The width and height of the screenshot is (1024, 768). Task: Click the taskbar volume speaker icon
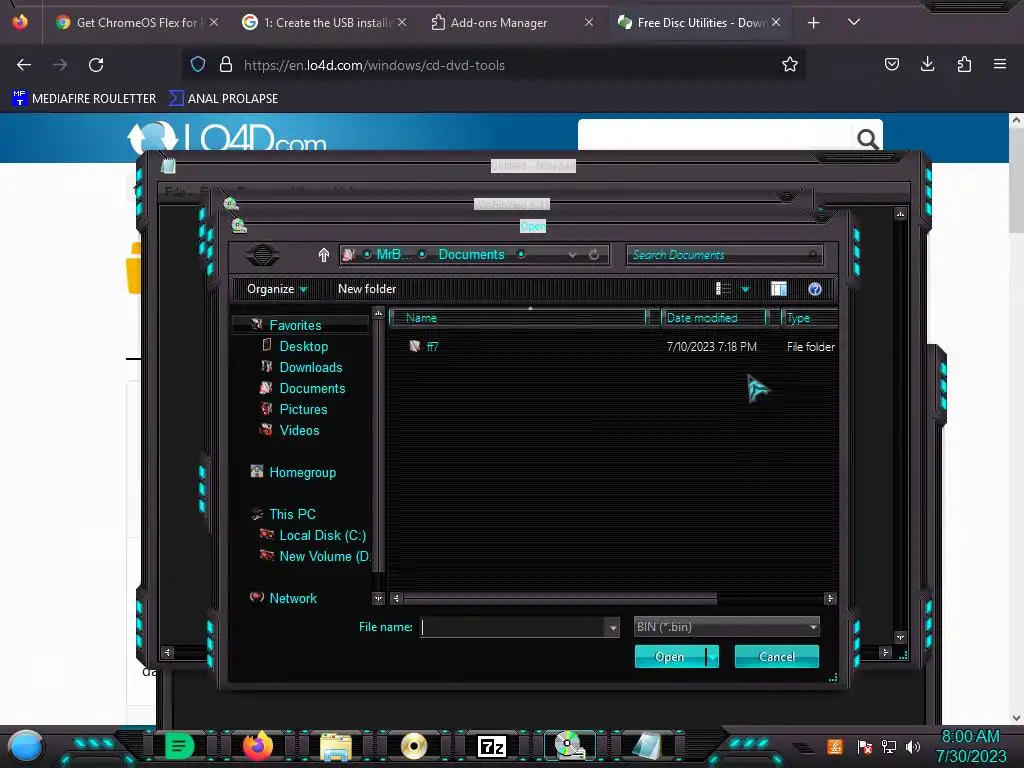[913, 746]
